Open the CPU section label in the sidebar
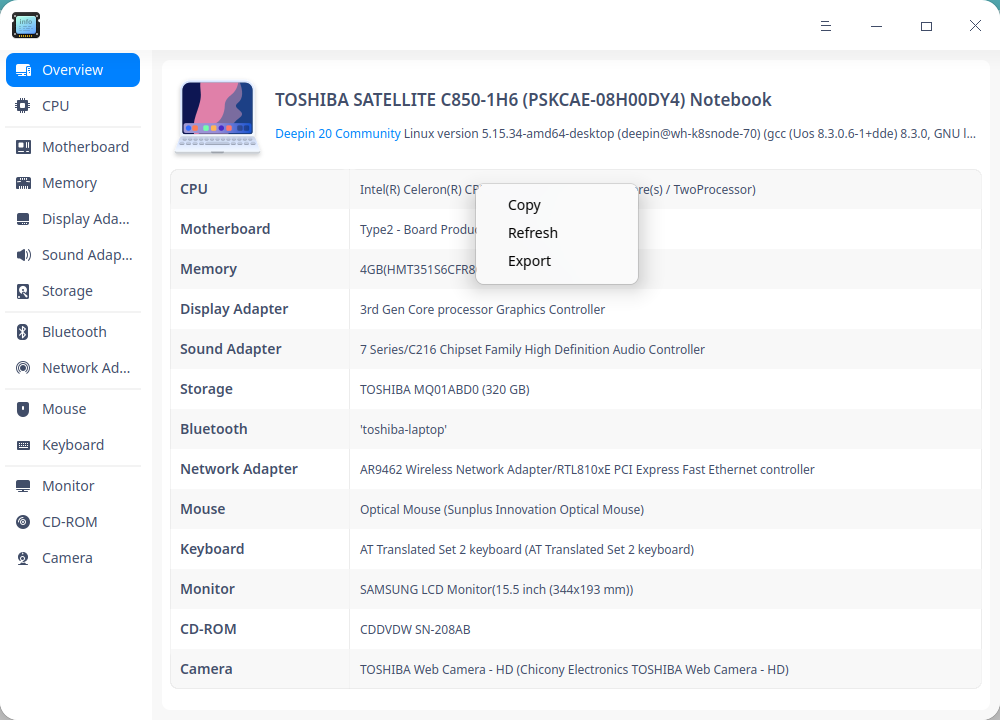The height and width of the screenshot is (720, 1000). pos(55,106)
